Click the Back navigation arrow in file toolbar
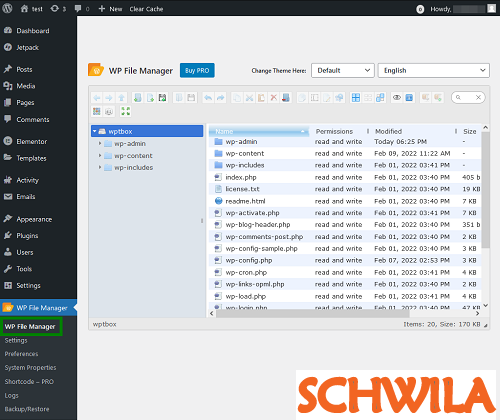 [97, 98]
